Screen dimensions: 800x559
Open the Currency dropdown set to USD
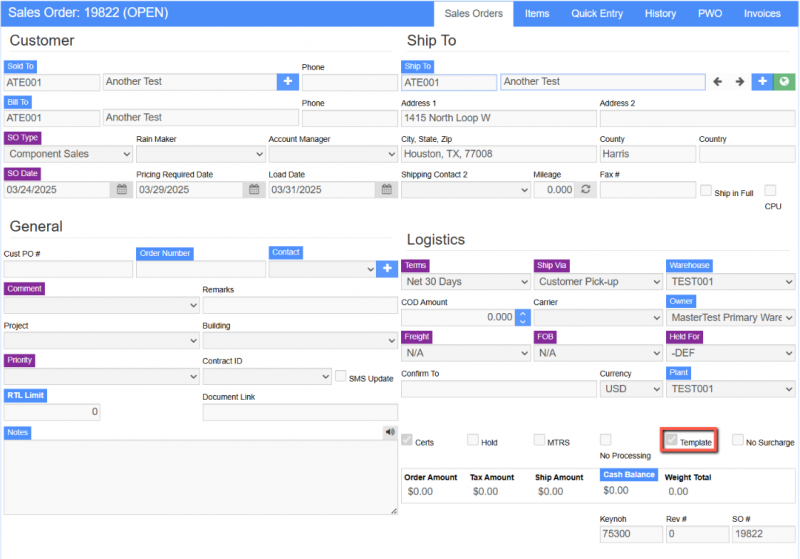click(628, 389)
